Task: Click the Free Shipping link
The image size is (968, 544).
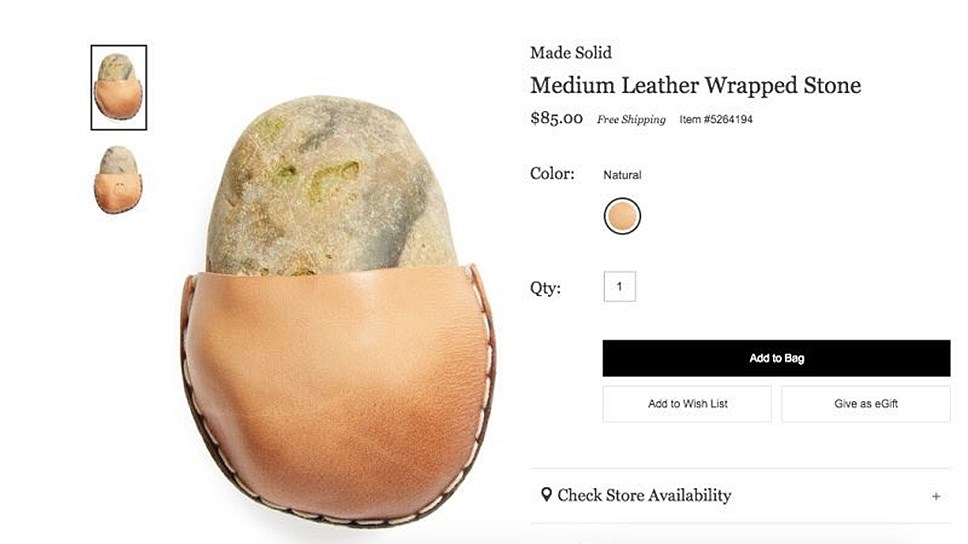Action: [x=631, y=119]
